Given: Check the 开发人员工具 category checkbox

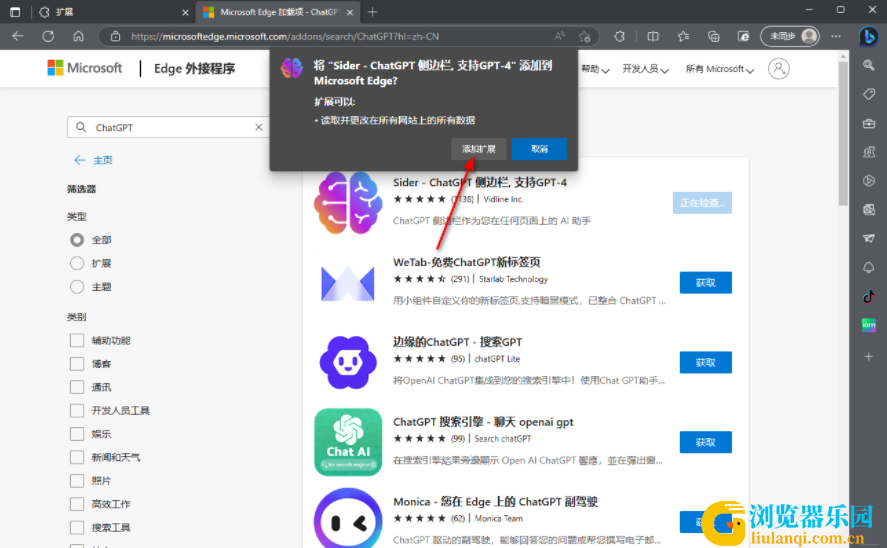Looking at the screenshot, I should pyautogui.click(x=77, y=411).
